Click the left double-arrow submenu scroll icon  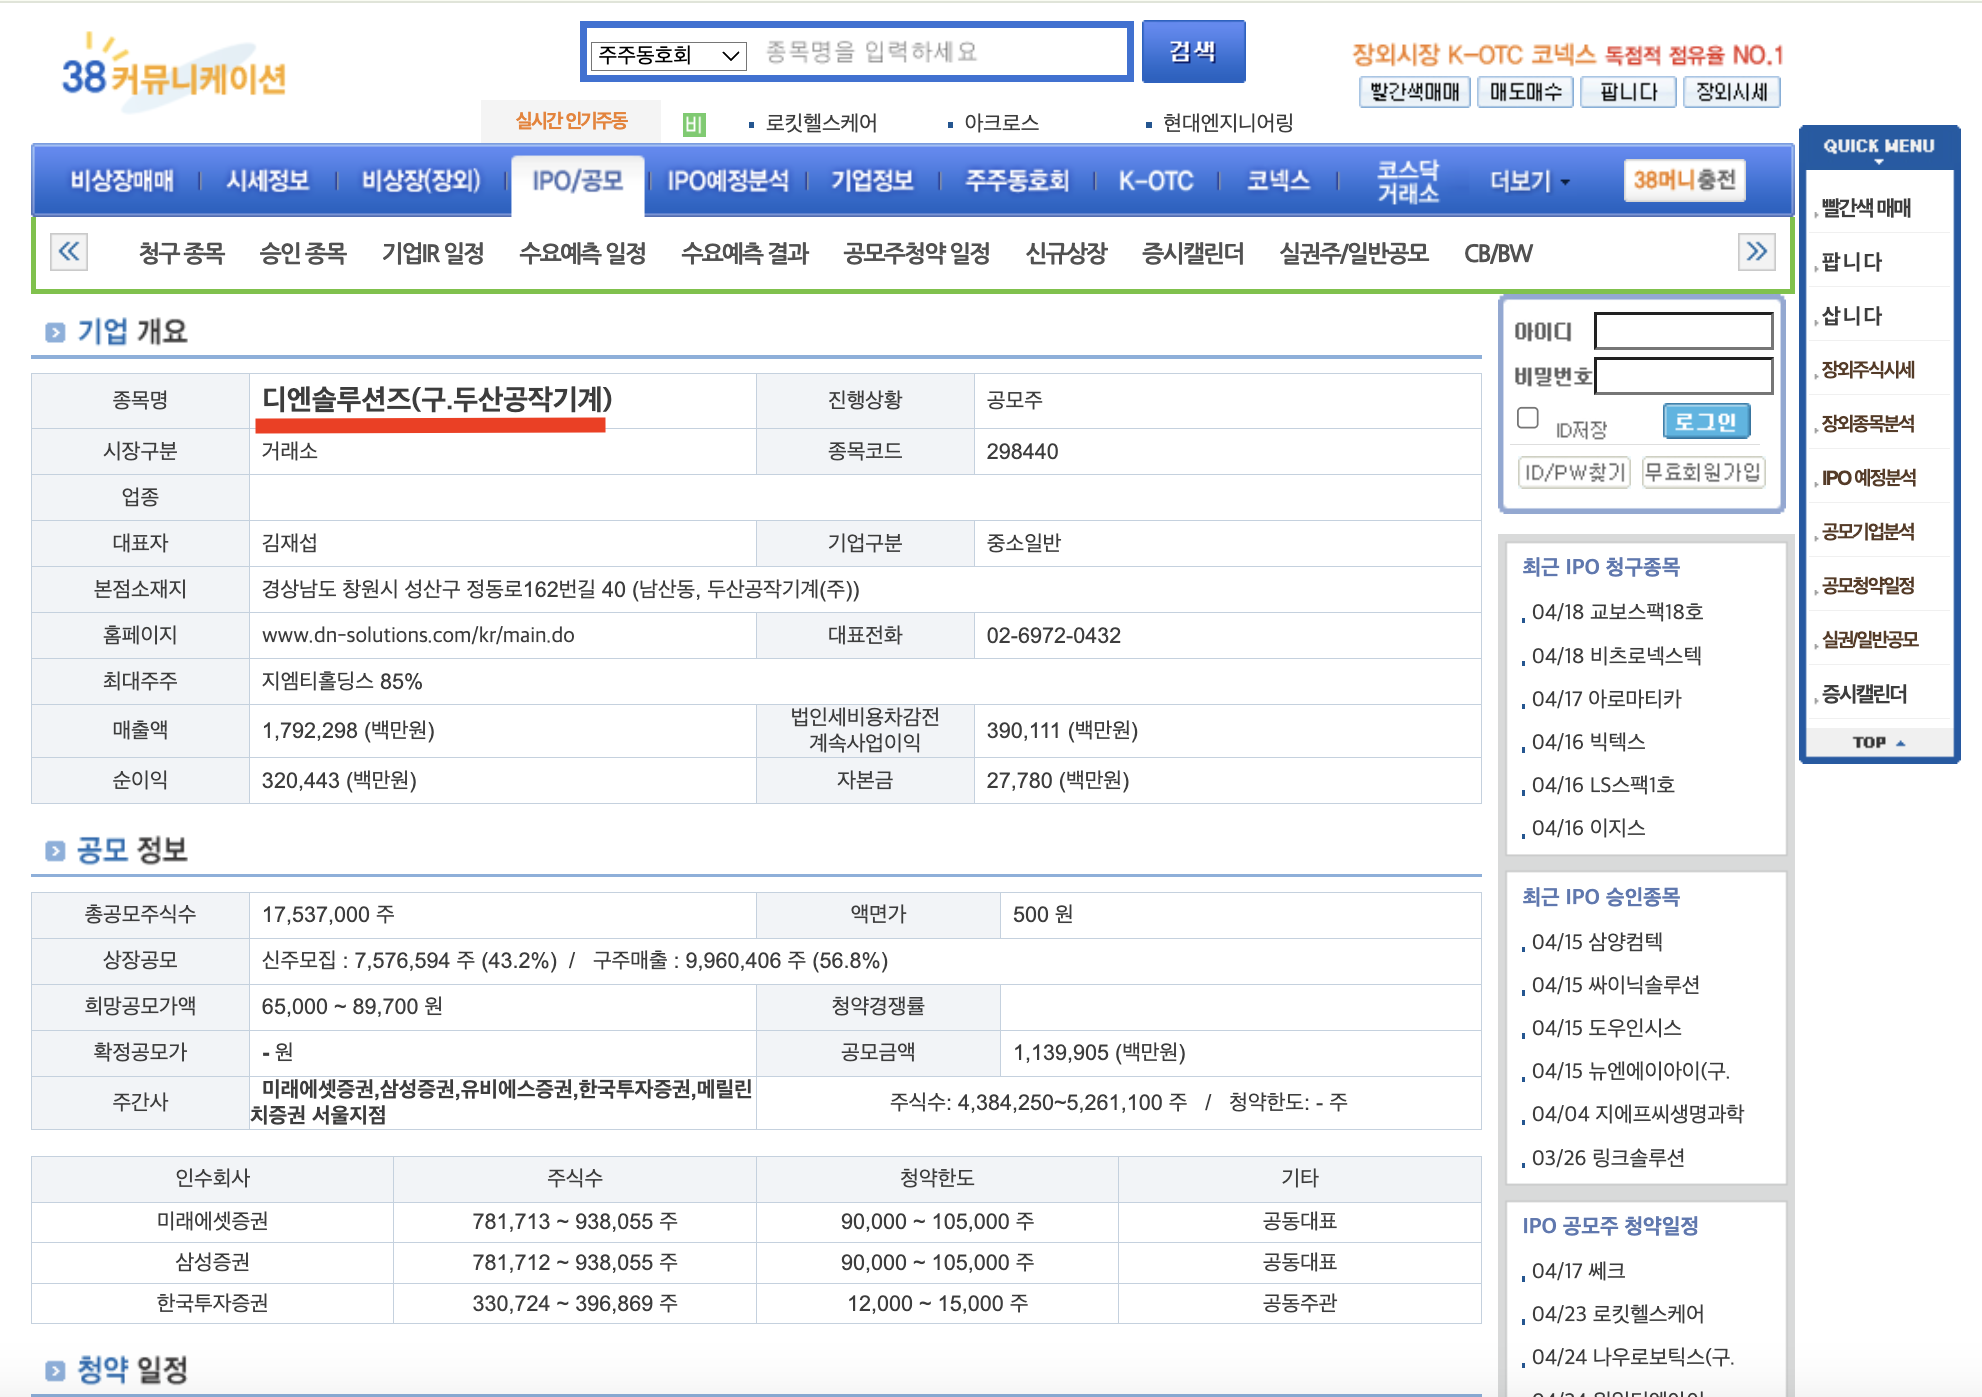click(x=69, y=252)
